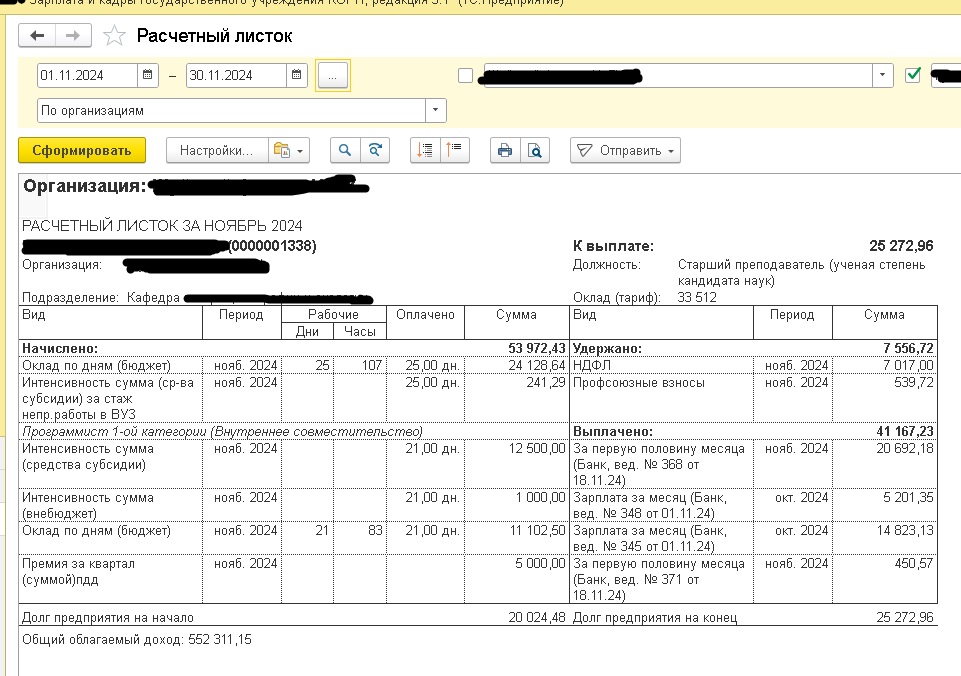Click Начислено total 53 972,43
Screen dimensions: 961x676
point(536,348)
